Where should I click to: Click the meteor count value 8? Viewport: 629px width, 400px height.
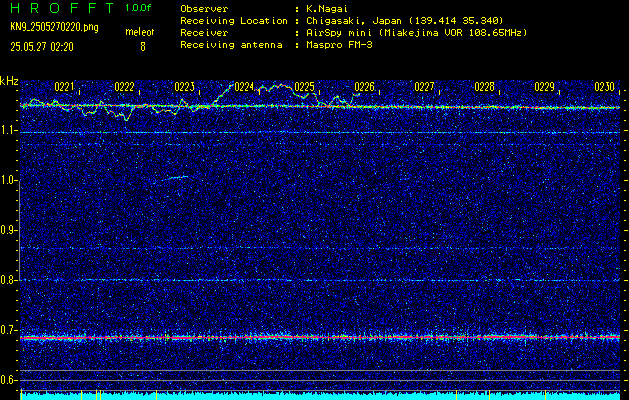(143, 47)
